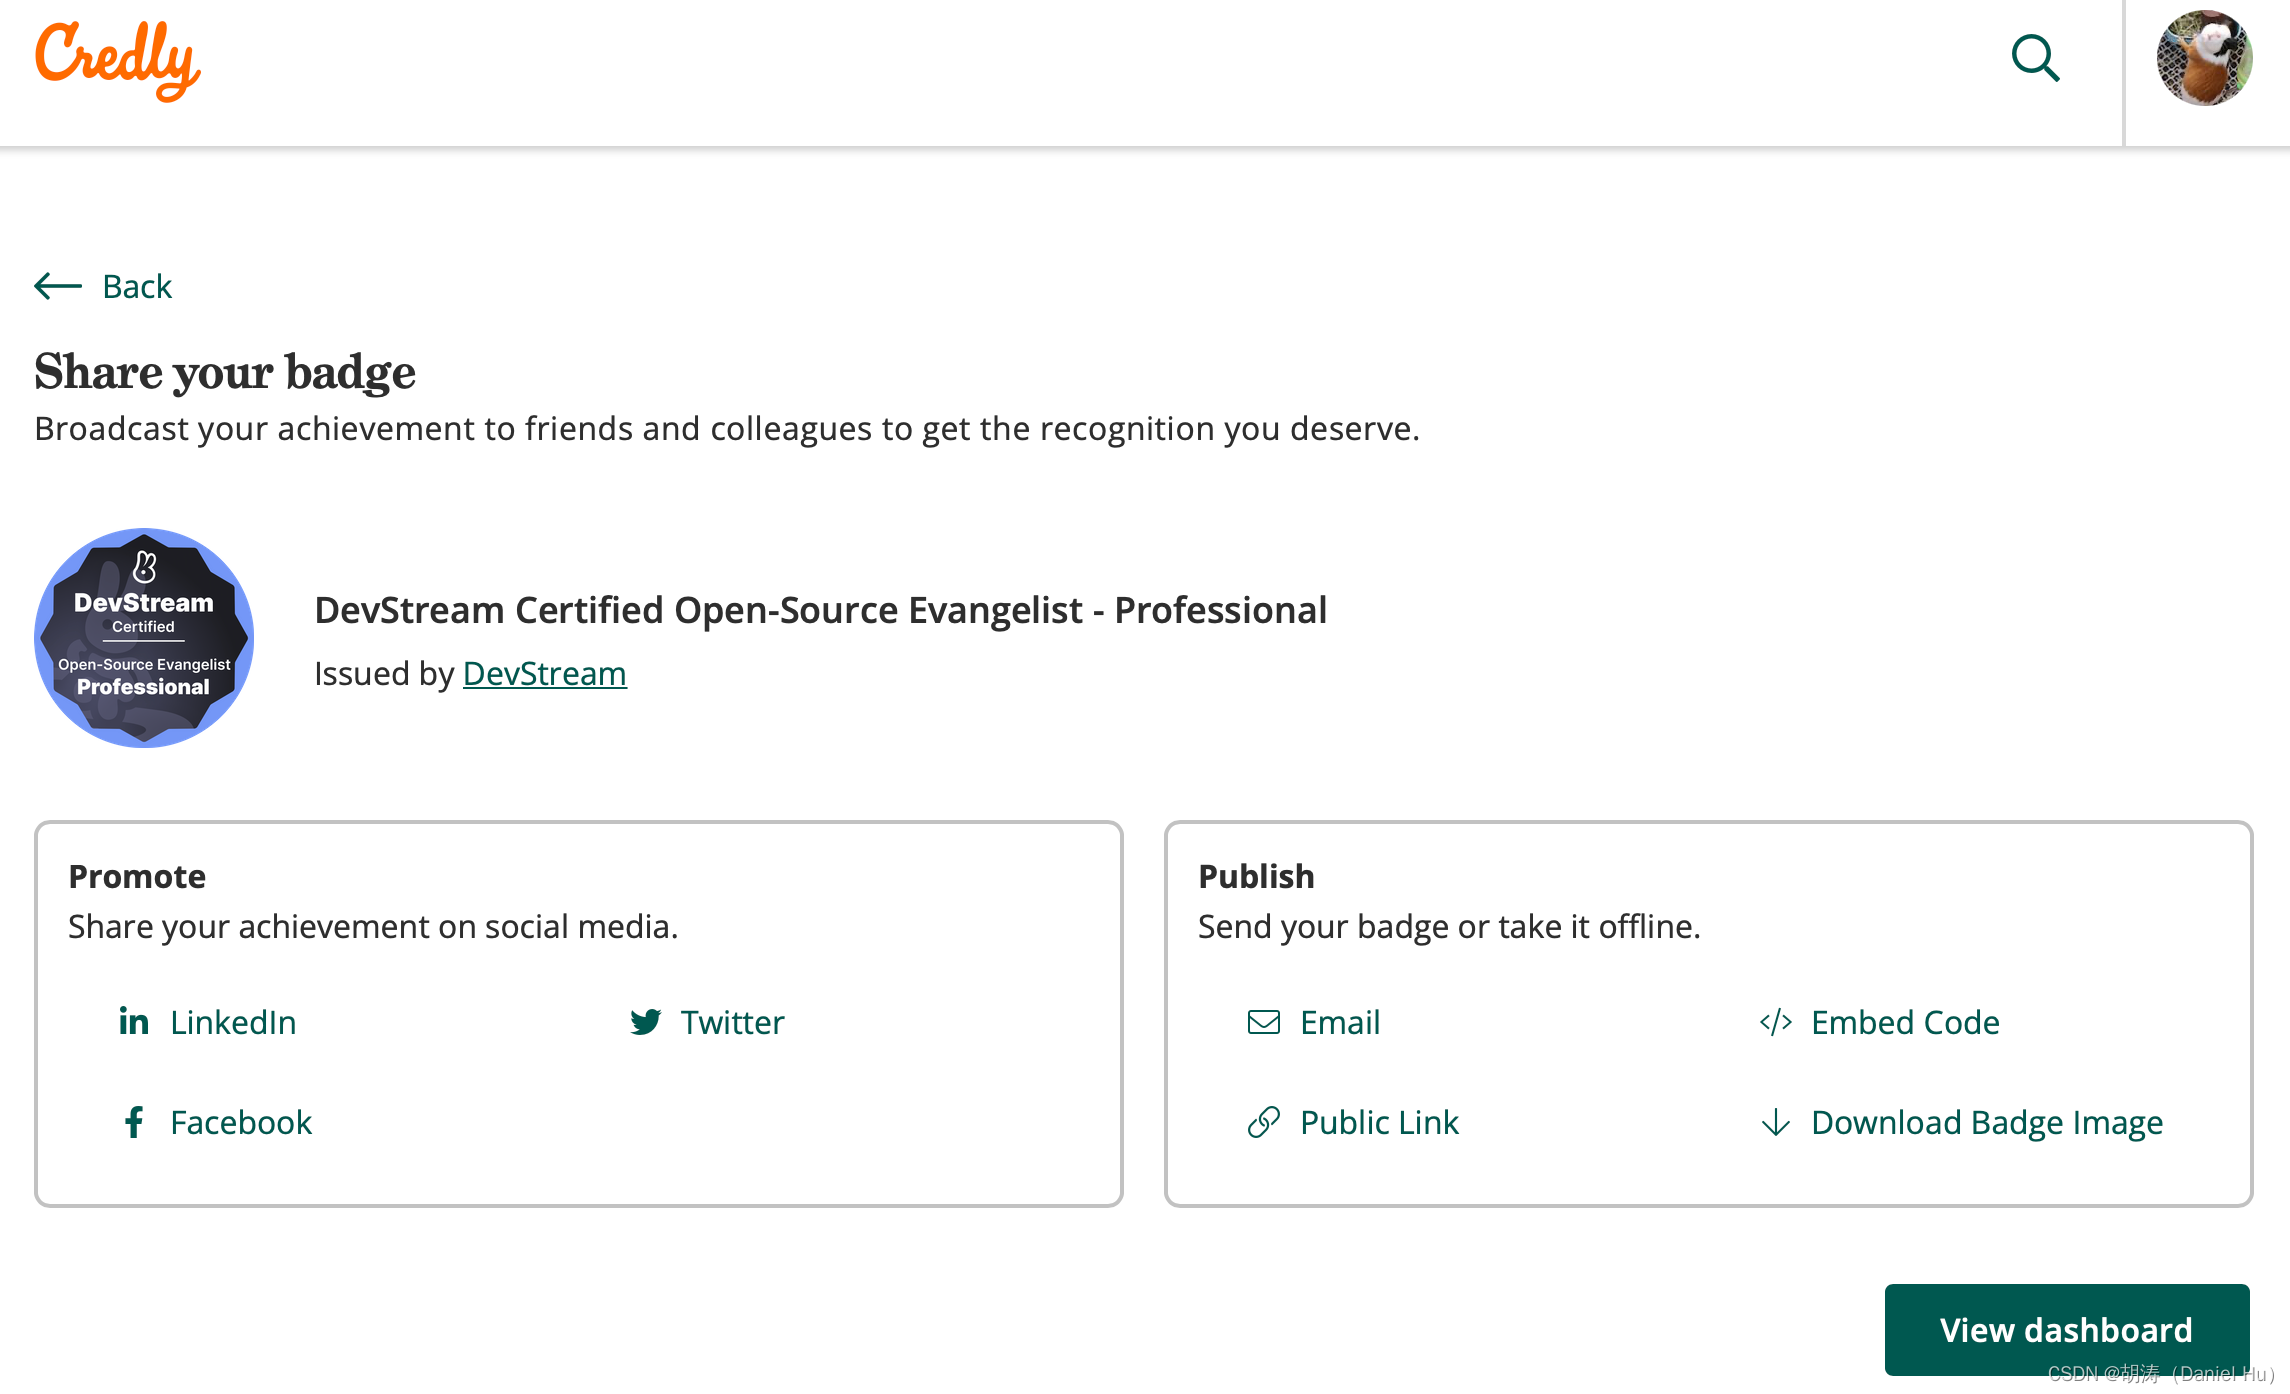
Task: Click the DevStream badge image
Action: click(x=144, y=638)
